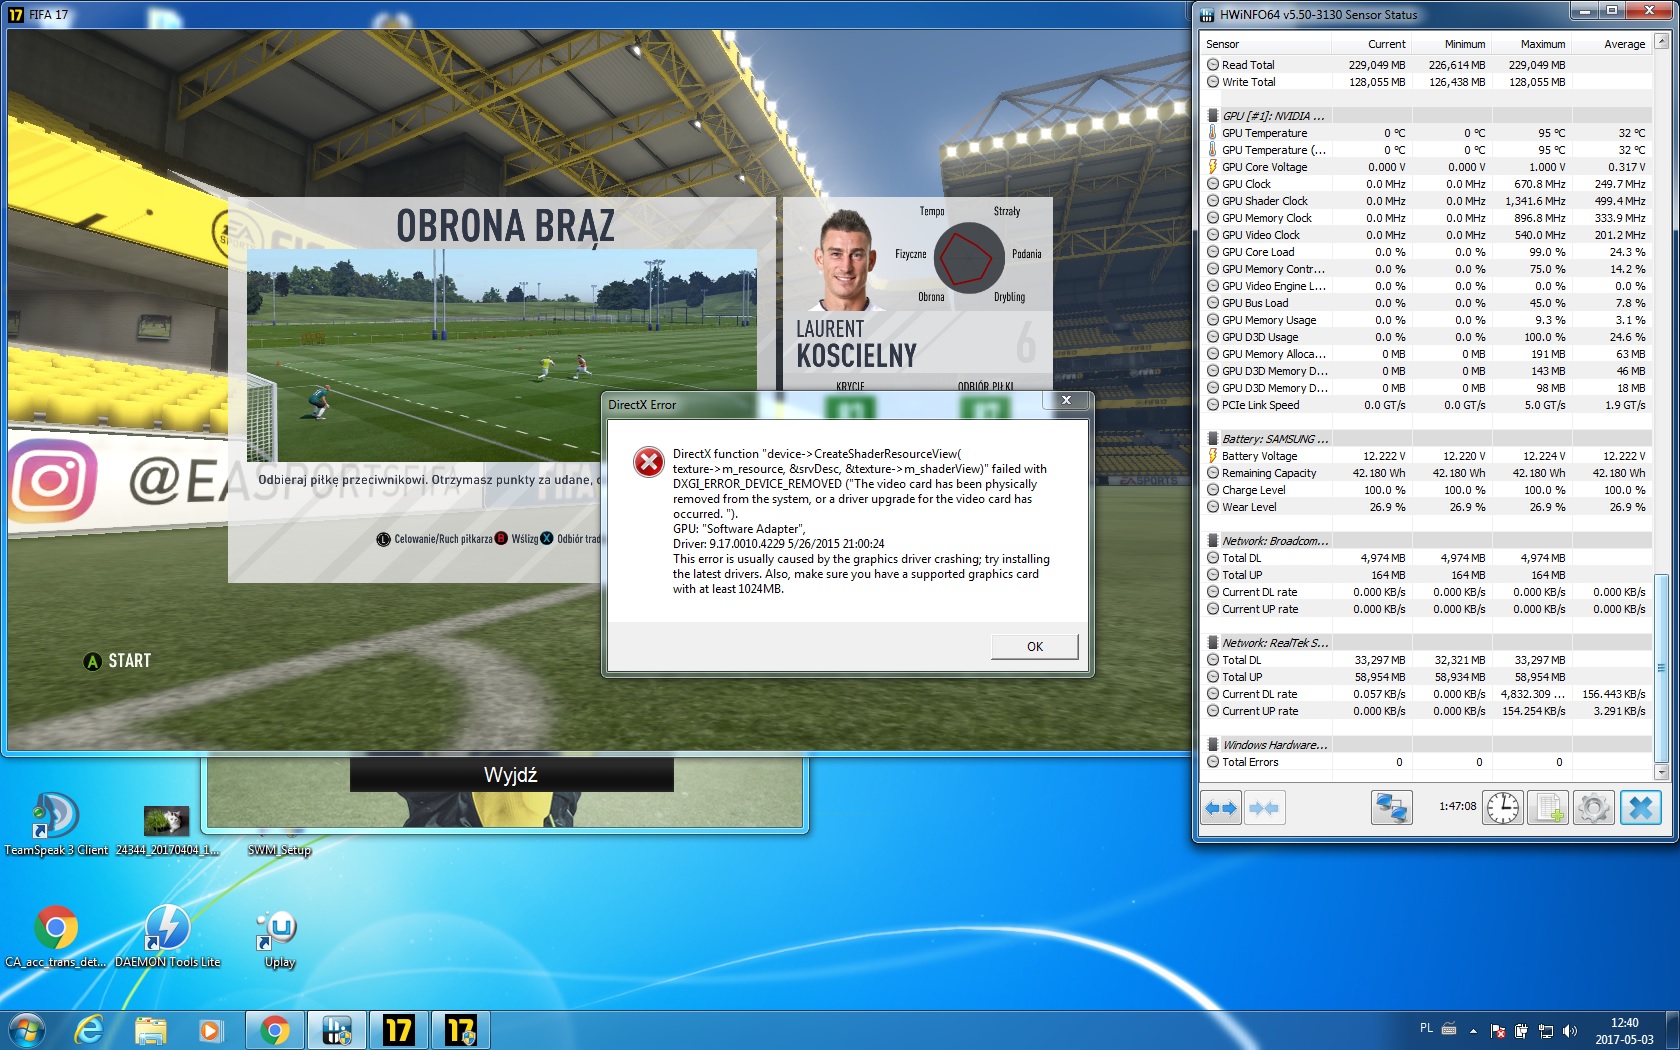Viewport: 1680px width, 1050px height.
Task: Select the Battery Voltage row
Action: pyautogui.click(x=1427, y=456)
